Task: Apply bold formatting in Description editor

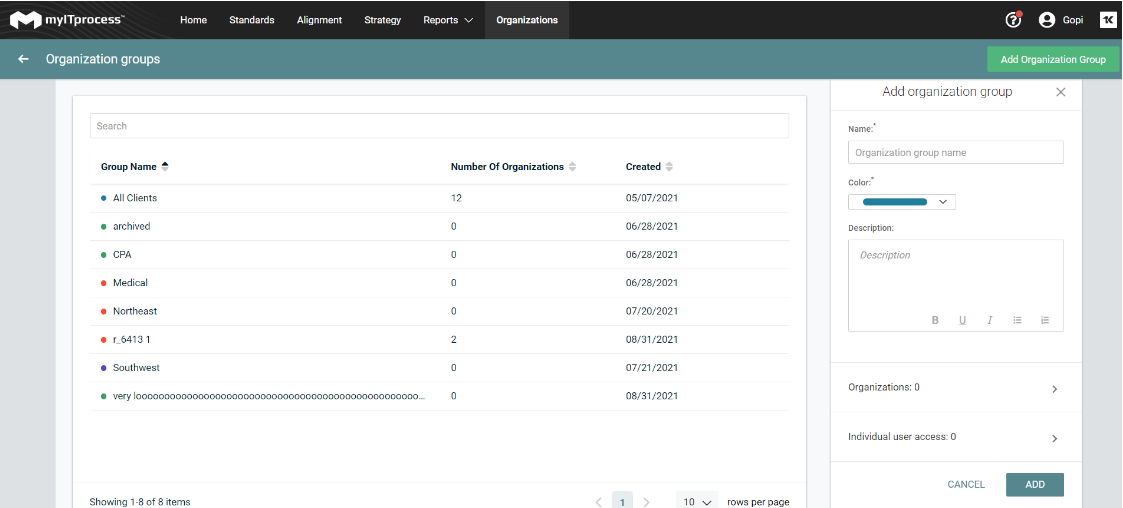Action: [x=935, y=320]
